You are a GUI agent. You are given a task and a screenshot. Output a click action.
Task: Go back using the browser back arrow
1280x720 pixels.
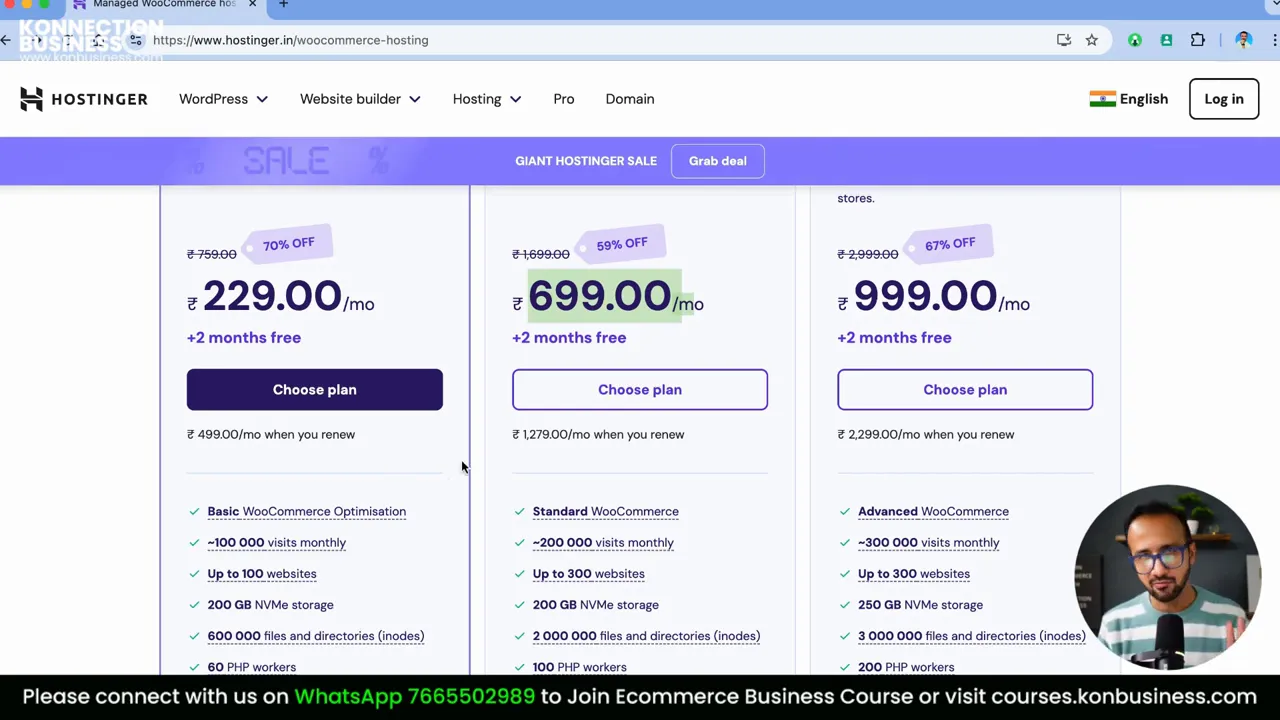point(6,40)
